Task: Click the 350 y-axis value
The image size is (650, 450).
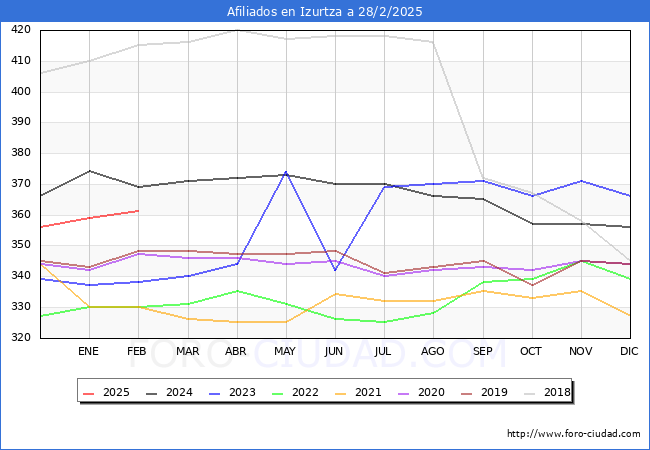Action: (x=21, y=244)
